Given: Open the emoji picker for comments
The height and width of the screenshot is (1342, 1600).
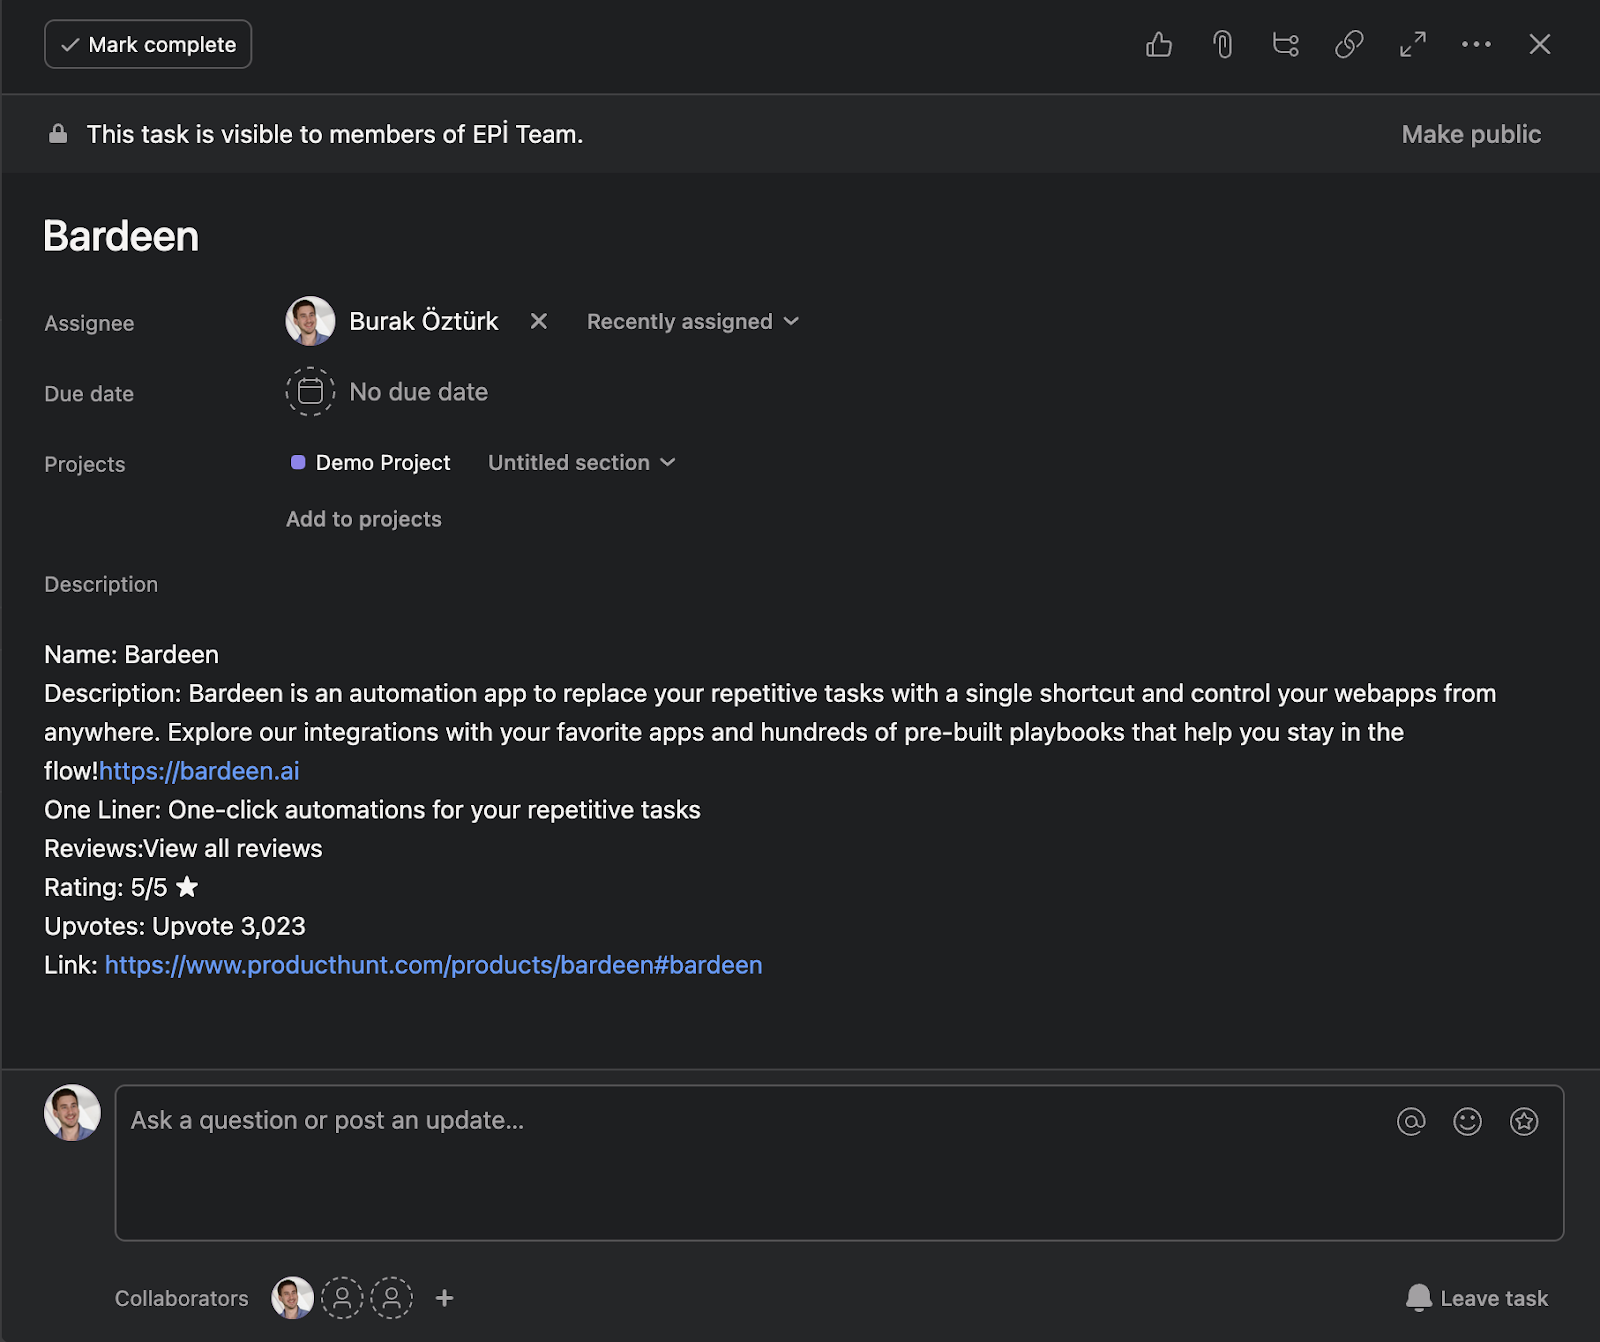Looking at the screenshot, I should click(x=1466, y=1121).
